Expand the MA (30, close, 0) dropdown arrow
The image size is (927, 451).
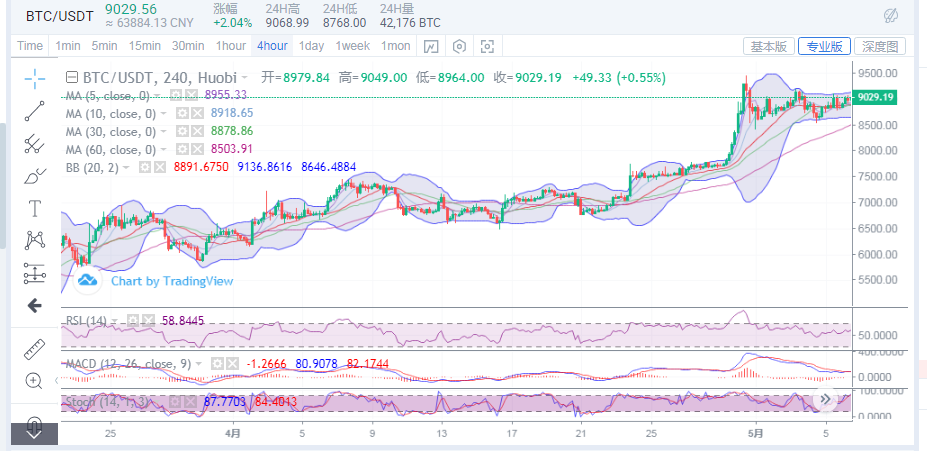point(164,131)
